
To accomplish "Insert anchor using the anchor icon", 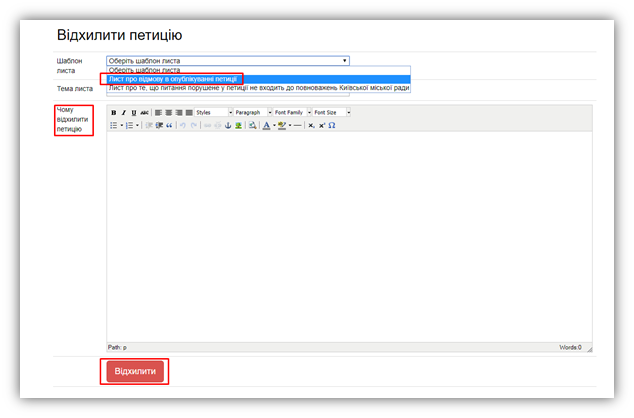I will coord(227,126).
